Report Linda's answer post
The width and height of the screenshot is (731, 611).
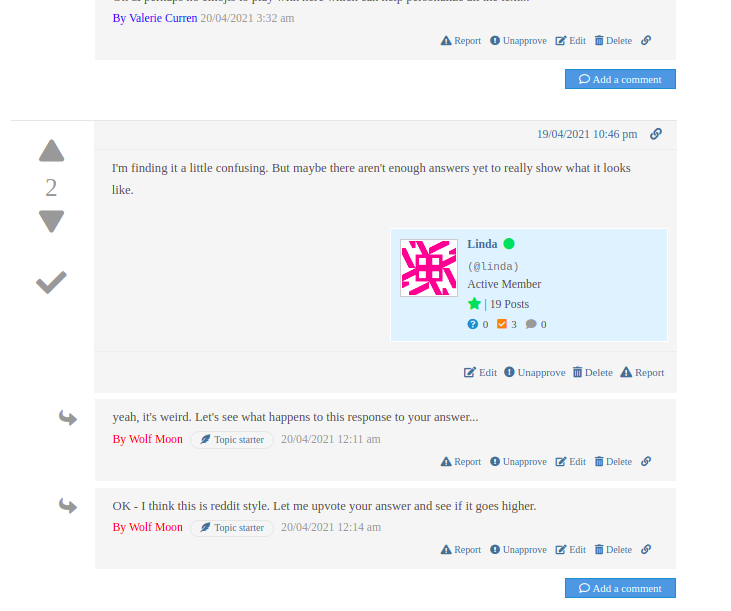(642, 372)
